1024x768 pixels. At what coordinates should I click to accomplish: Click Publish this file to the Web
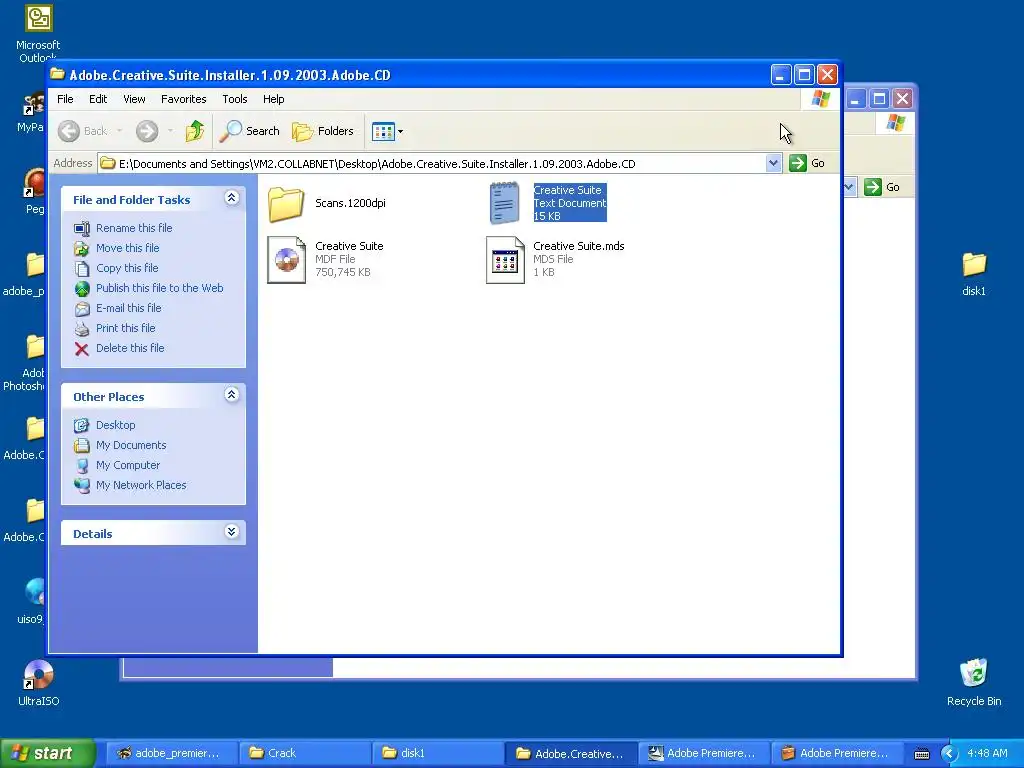pos(159,288)
